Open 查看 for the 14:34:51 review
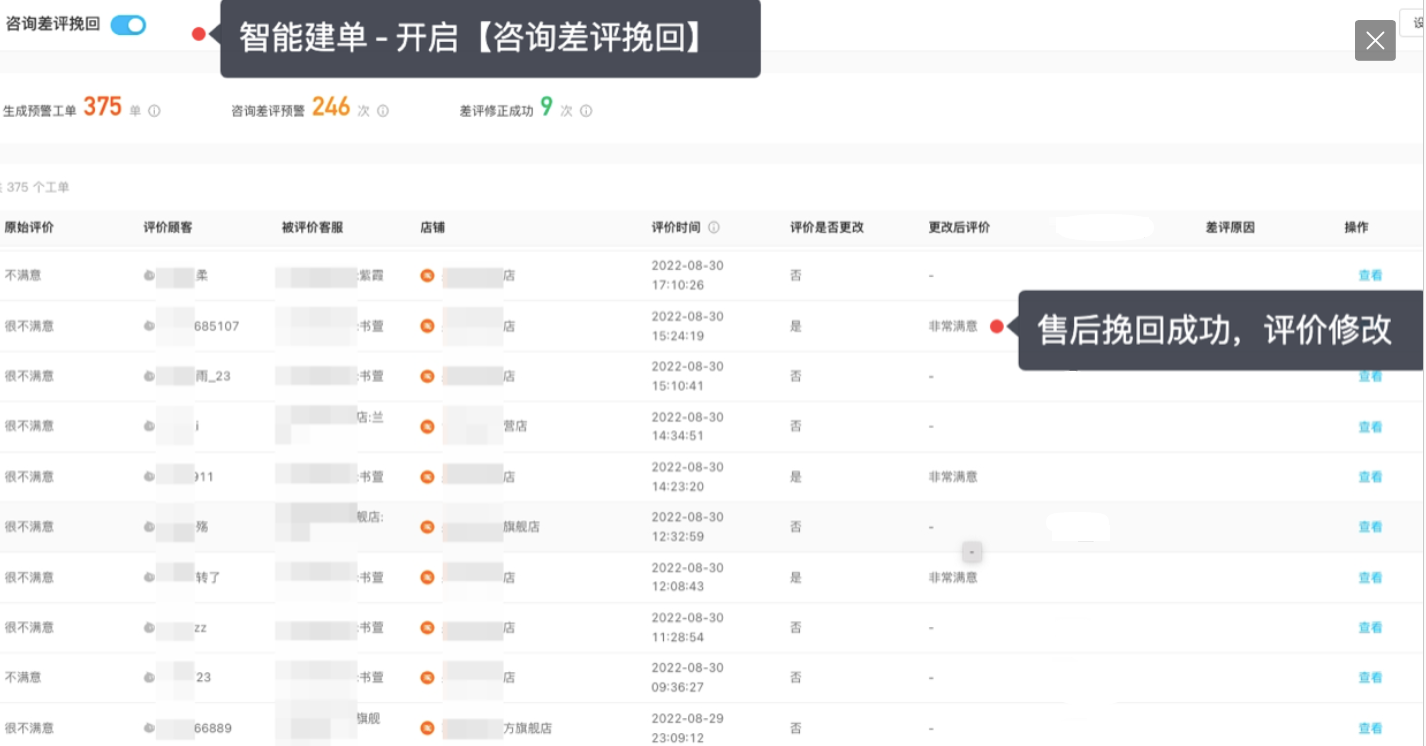 click(1370, 427)
